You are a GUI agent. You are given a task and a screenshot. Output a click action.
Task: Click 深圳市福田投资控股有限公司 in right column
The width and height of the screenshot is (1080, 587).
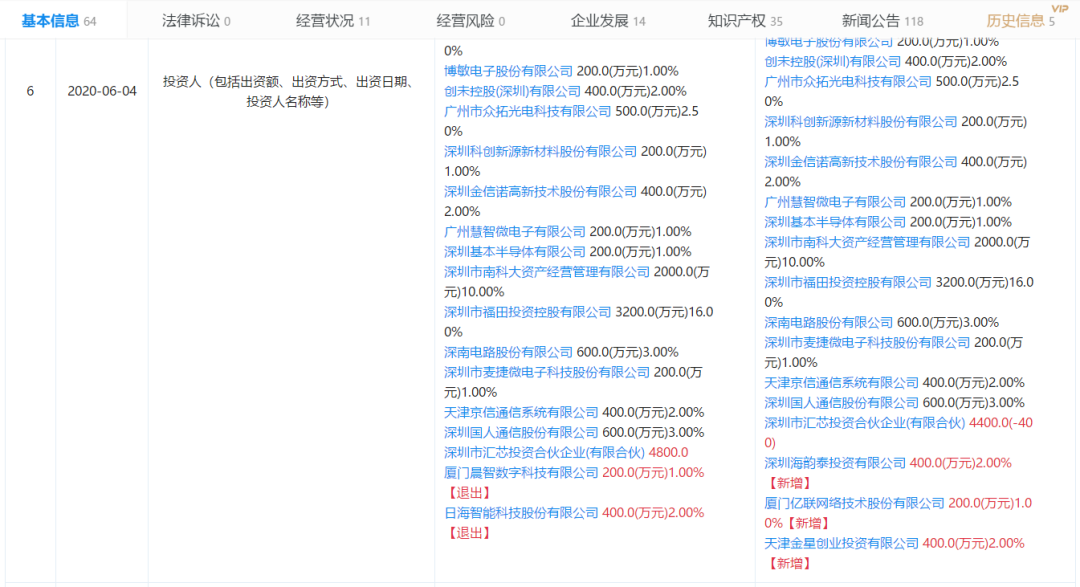(848, 282)
